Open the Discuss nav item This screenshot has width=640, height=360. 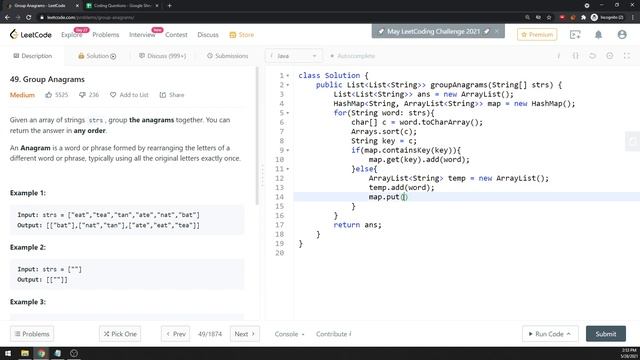pos(208,35)
